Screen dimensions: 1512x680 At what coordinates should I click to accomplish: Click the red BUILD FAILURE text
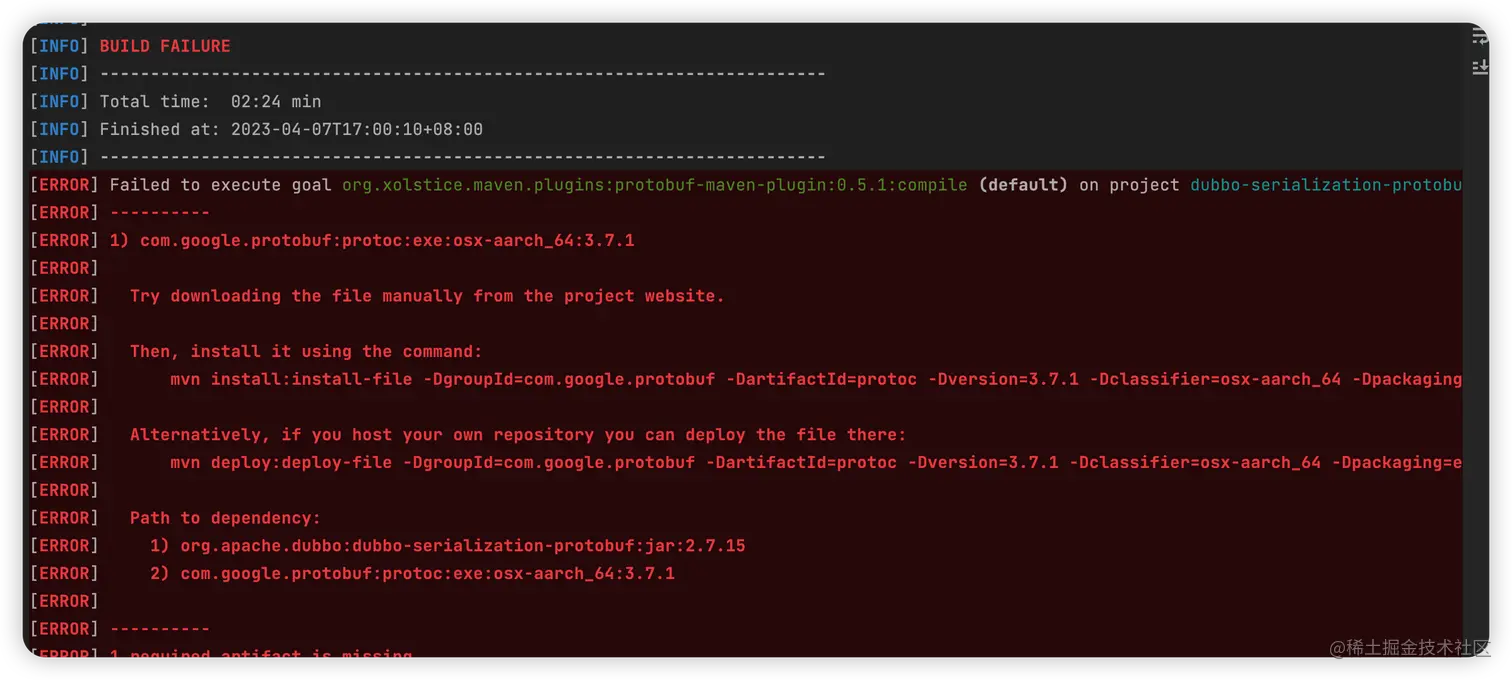(165, 46)
